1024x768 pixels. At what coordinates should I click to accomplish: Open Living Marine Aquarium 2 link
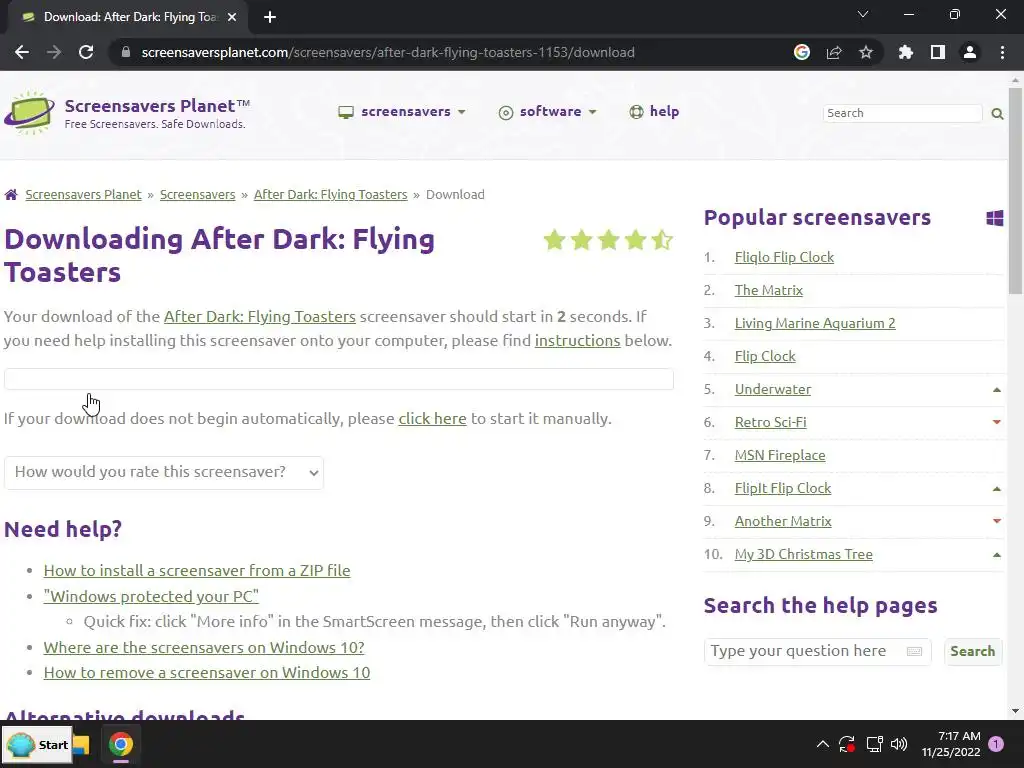pyautogui.click(x=814, y=323)
